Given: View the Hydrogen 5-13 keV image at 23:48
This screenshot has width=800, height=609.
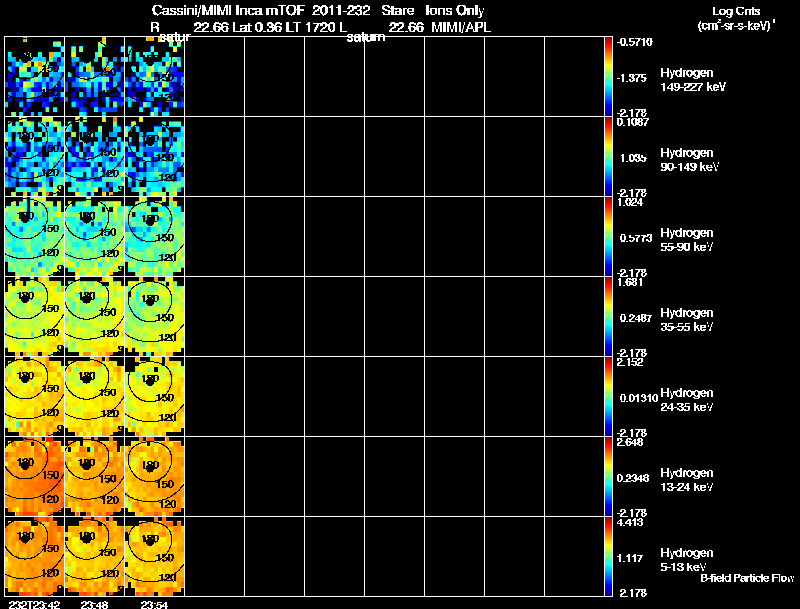Looking at the screenshot, I should pyautogui.click(x=95, y=556).
